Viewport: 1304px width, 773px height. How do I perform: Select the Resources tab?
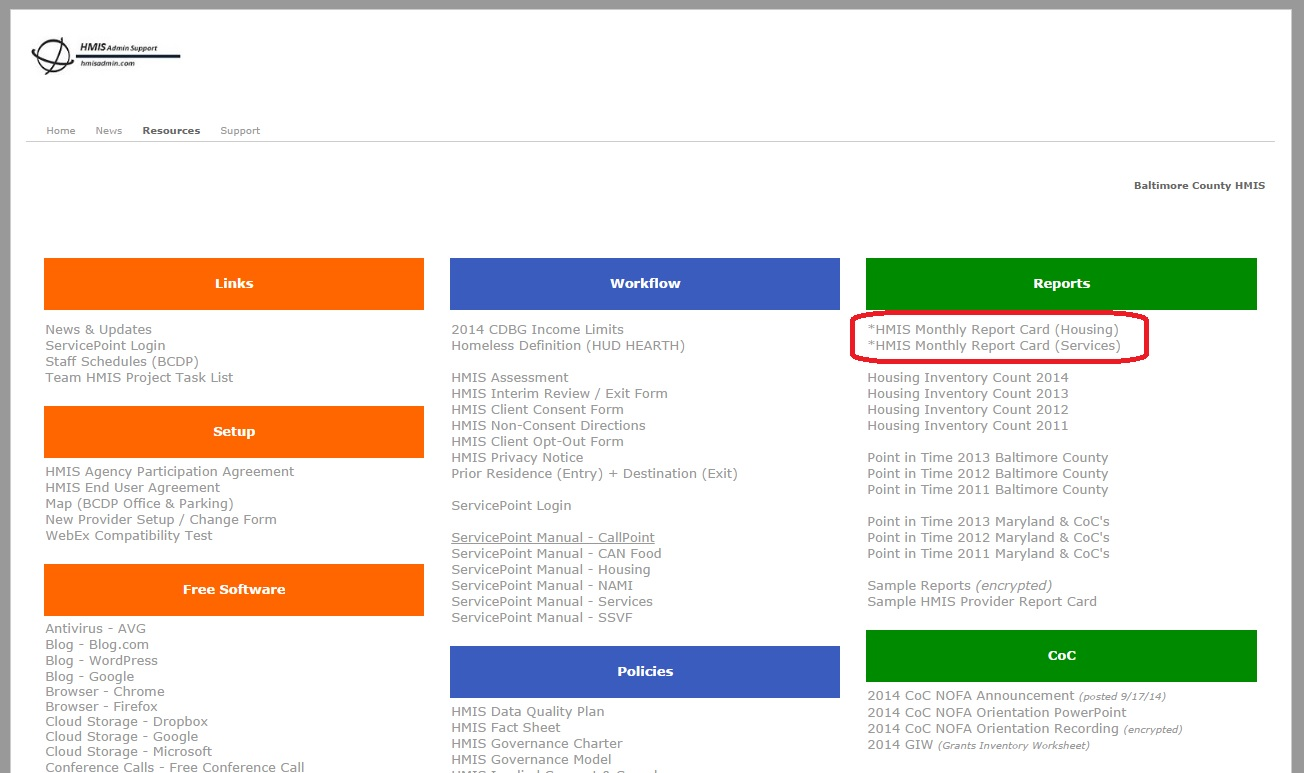pyautogui.click(x=171, y=130)
